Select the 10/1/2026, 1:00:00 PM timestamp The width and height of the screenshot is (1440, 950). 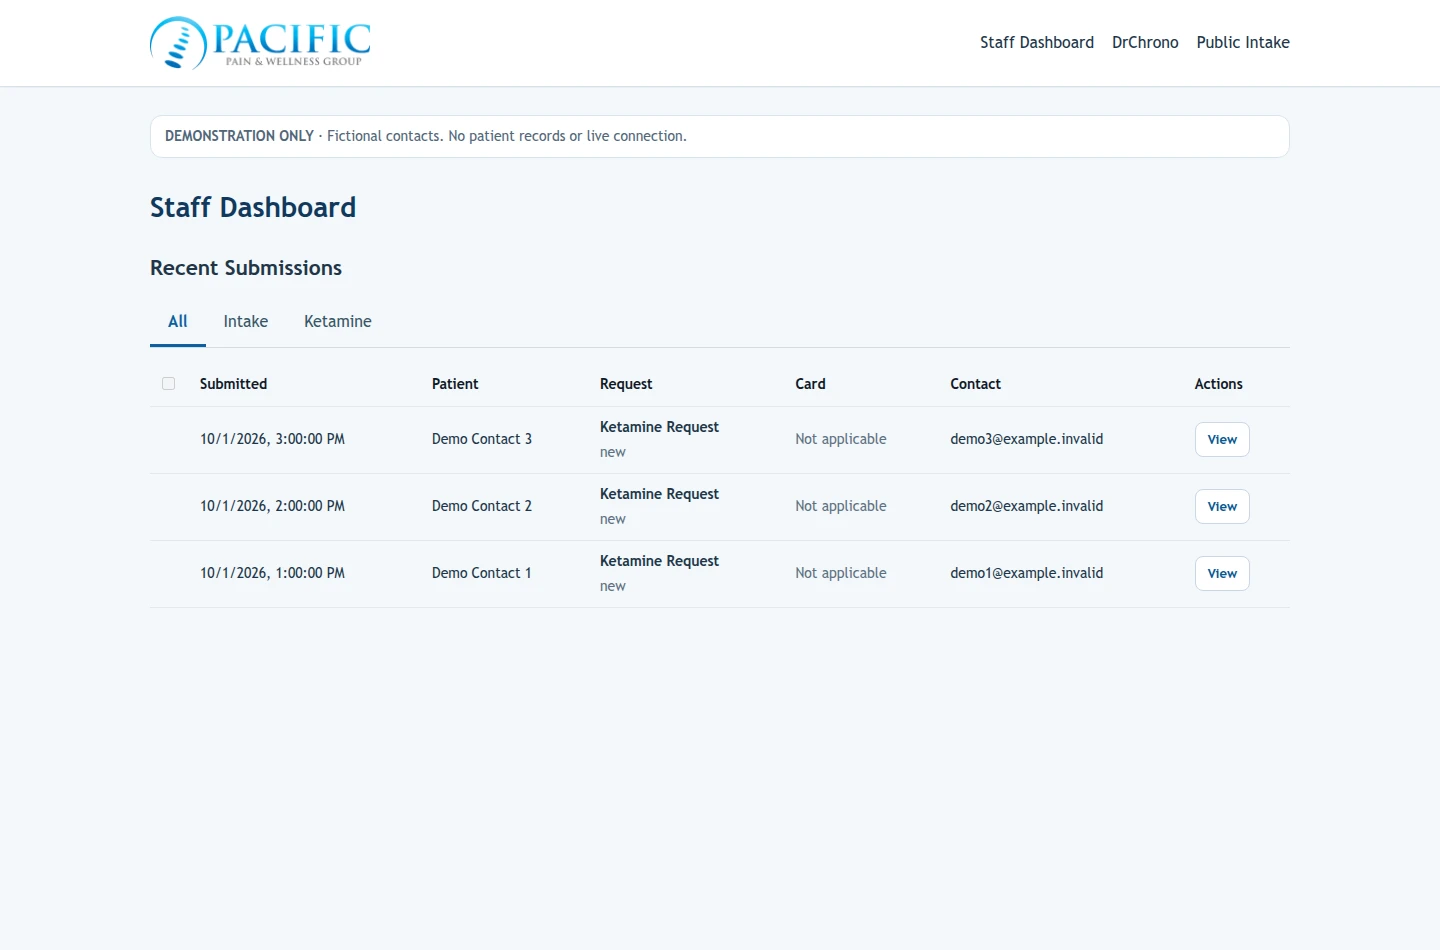[x=272, y=573]
